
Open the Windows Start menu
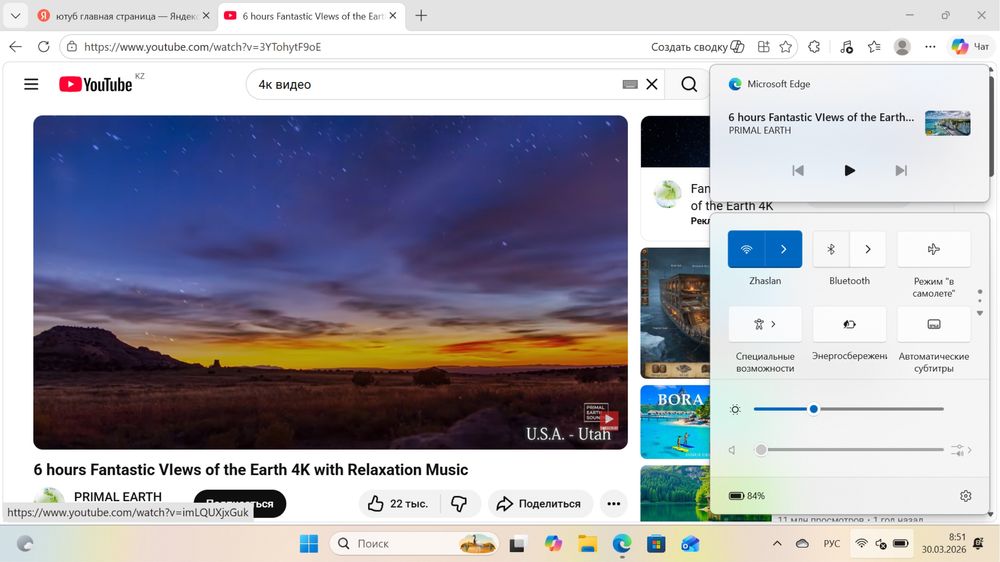point(309,544)
